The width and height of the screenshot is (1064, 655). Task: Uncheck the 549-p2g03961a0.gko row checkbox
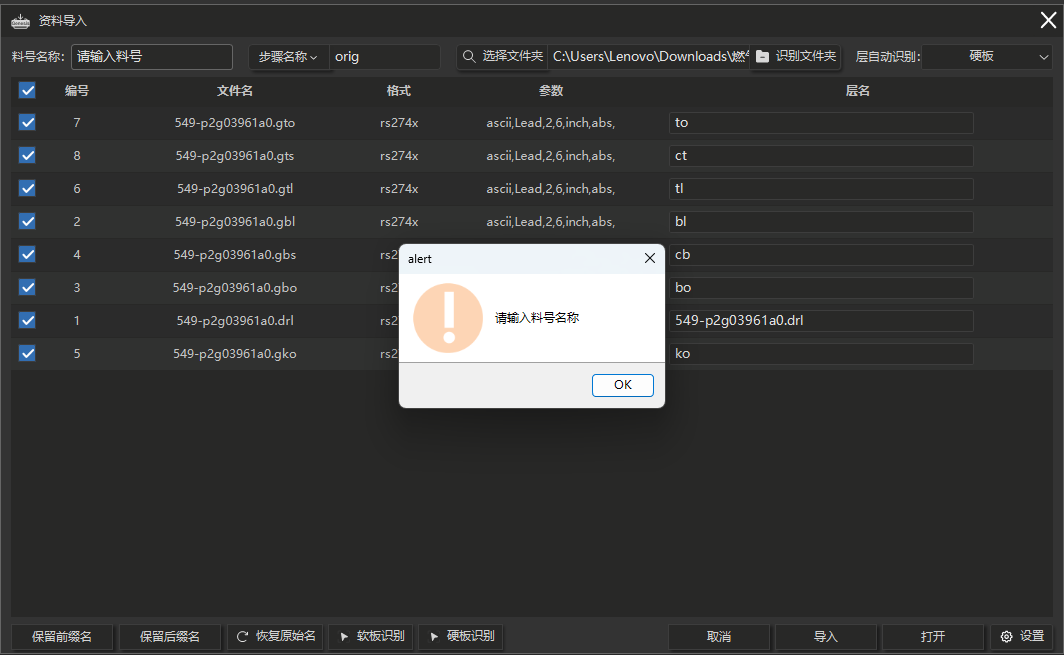[x=27, y=354]
